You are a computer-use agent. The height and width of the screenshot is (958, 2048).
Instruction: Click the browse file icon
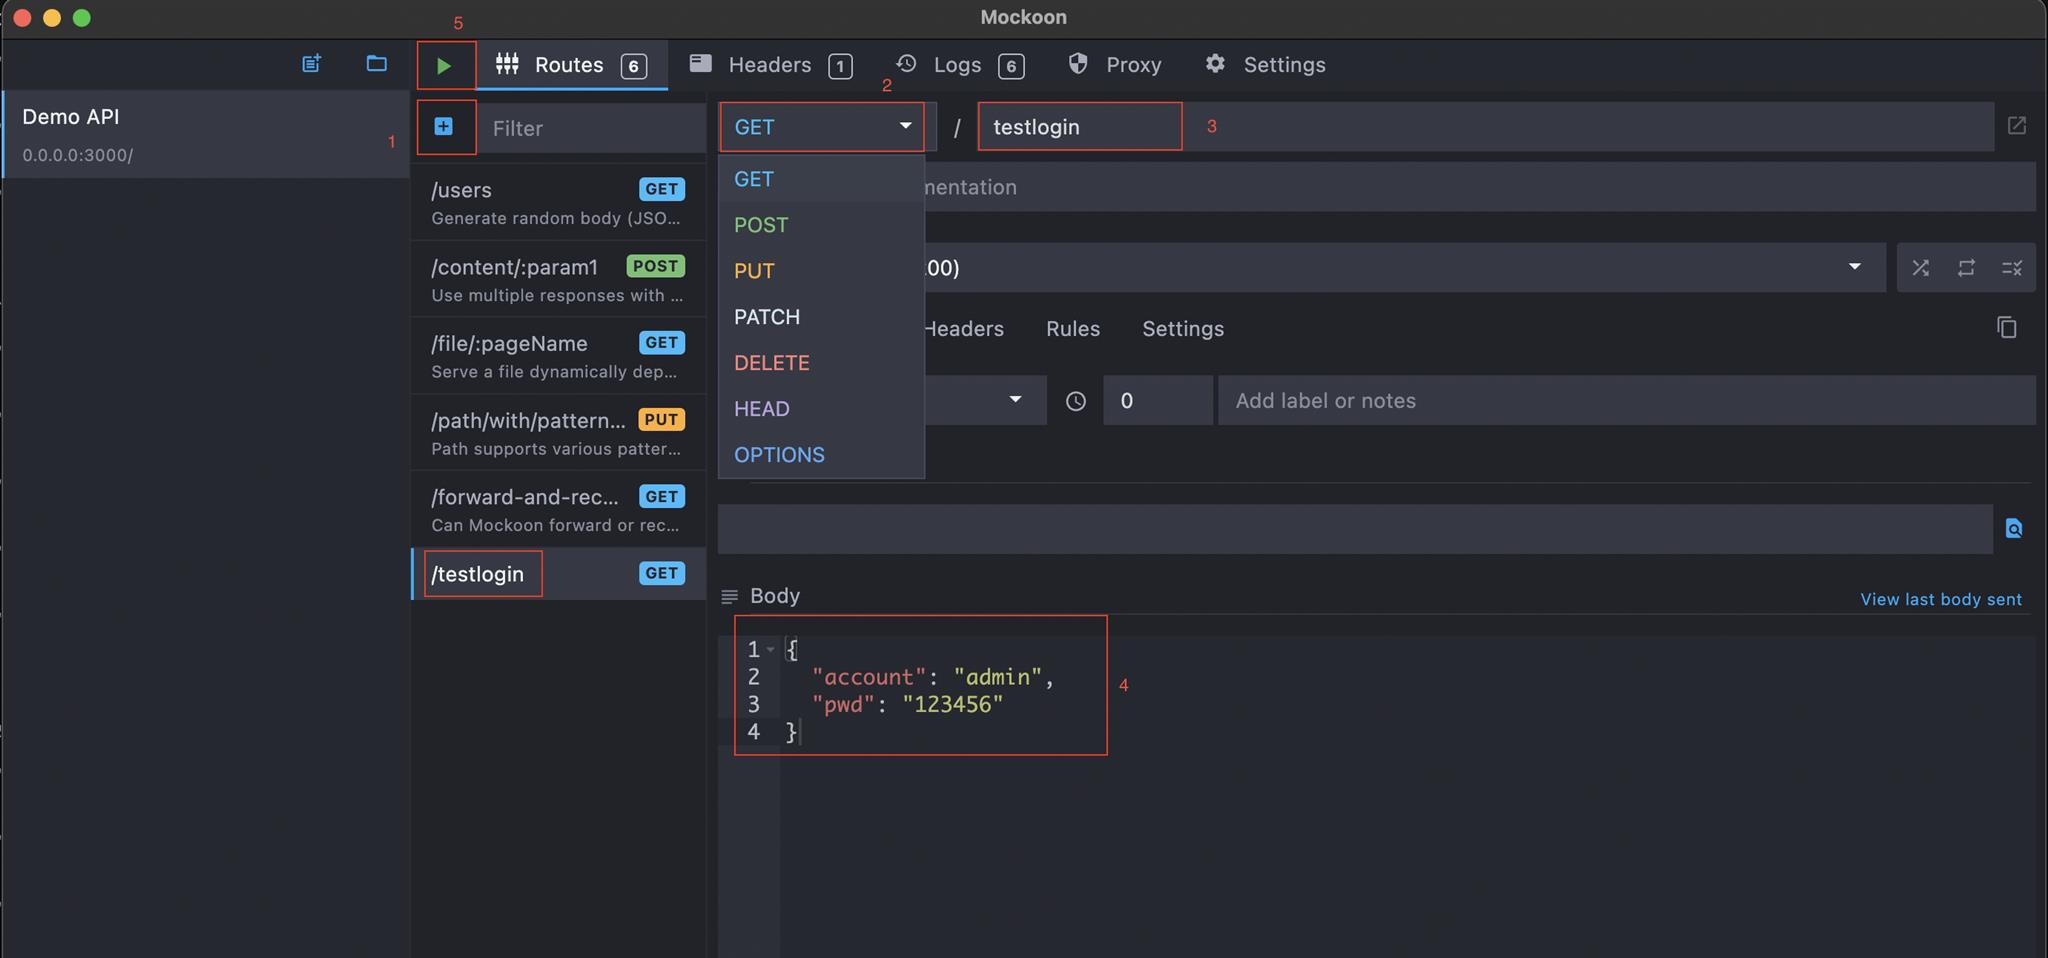[x=2014, y=528]
